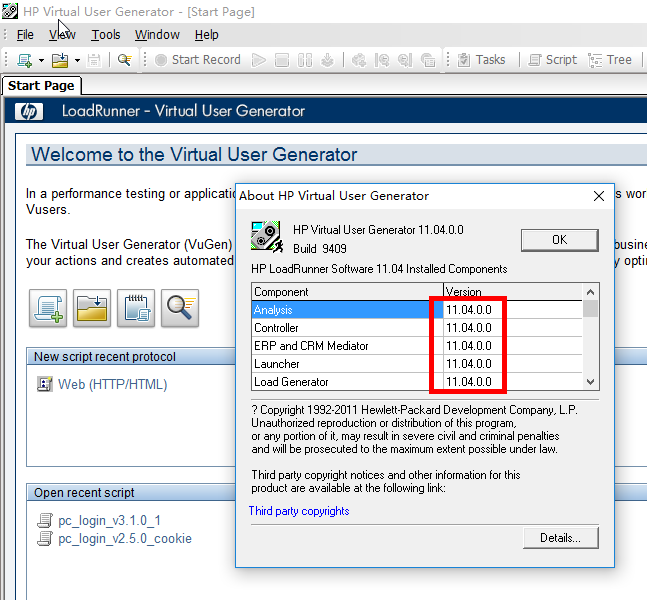Click the script icon beside pc_login_v2.5.0_cookie
647x600 pixels.
pyautogui.click(x=45, y=539)
